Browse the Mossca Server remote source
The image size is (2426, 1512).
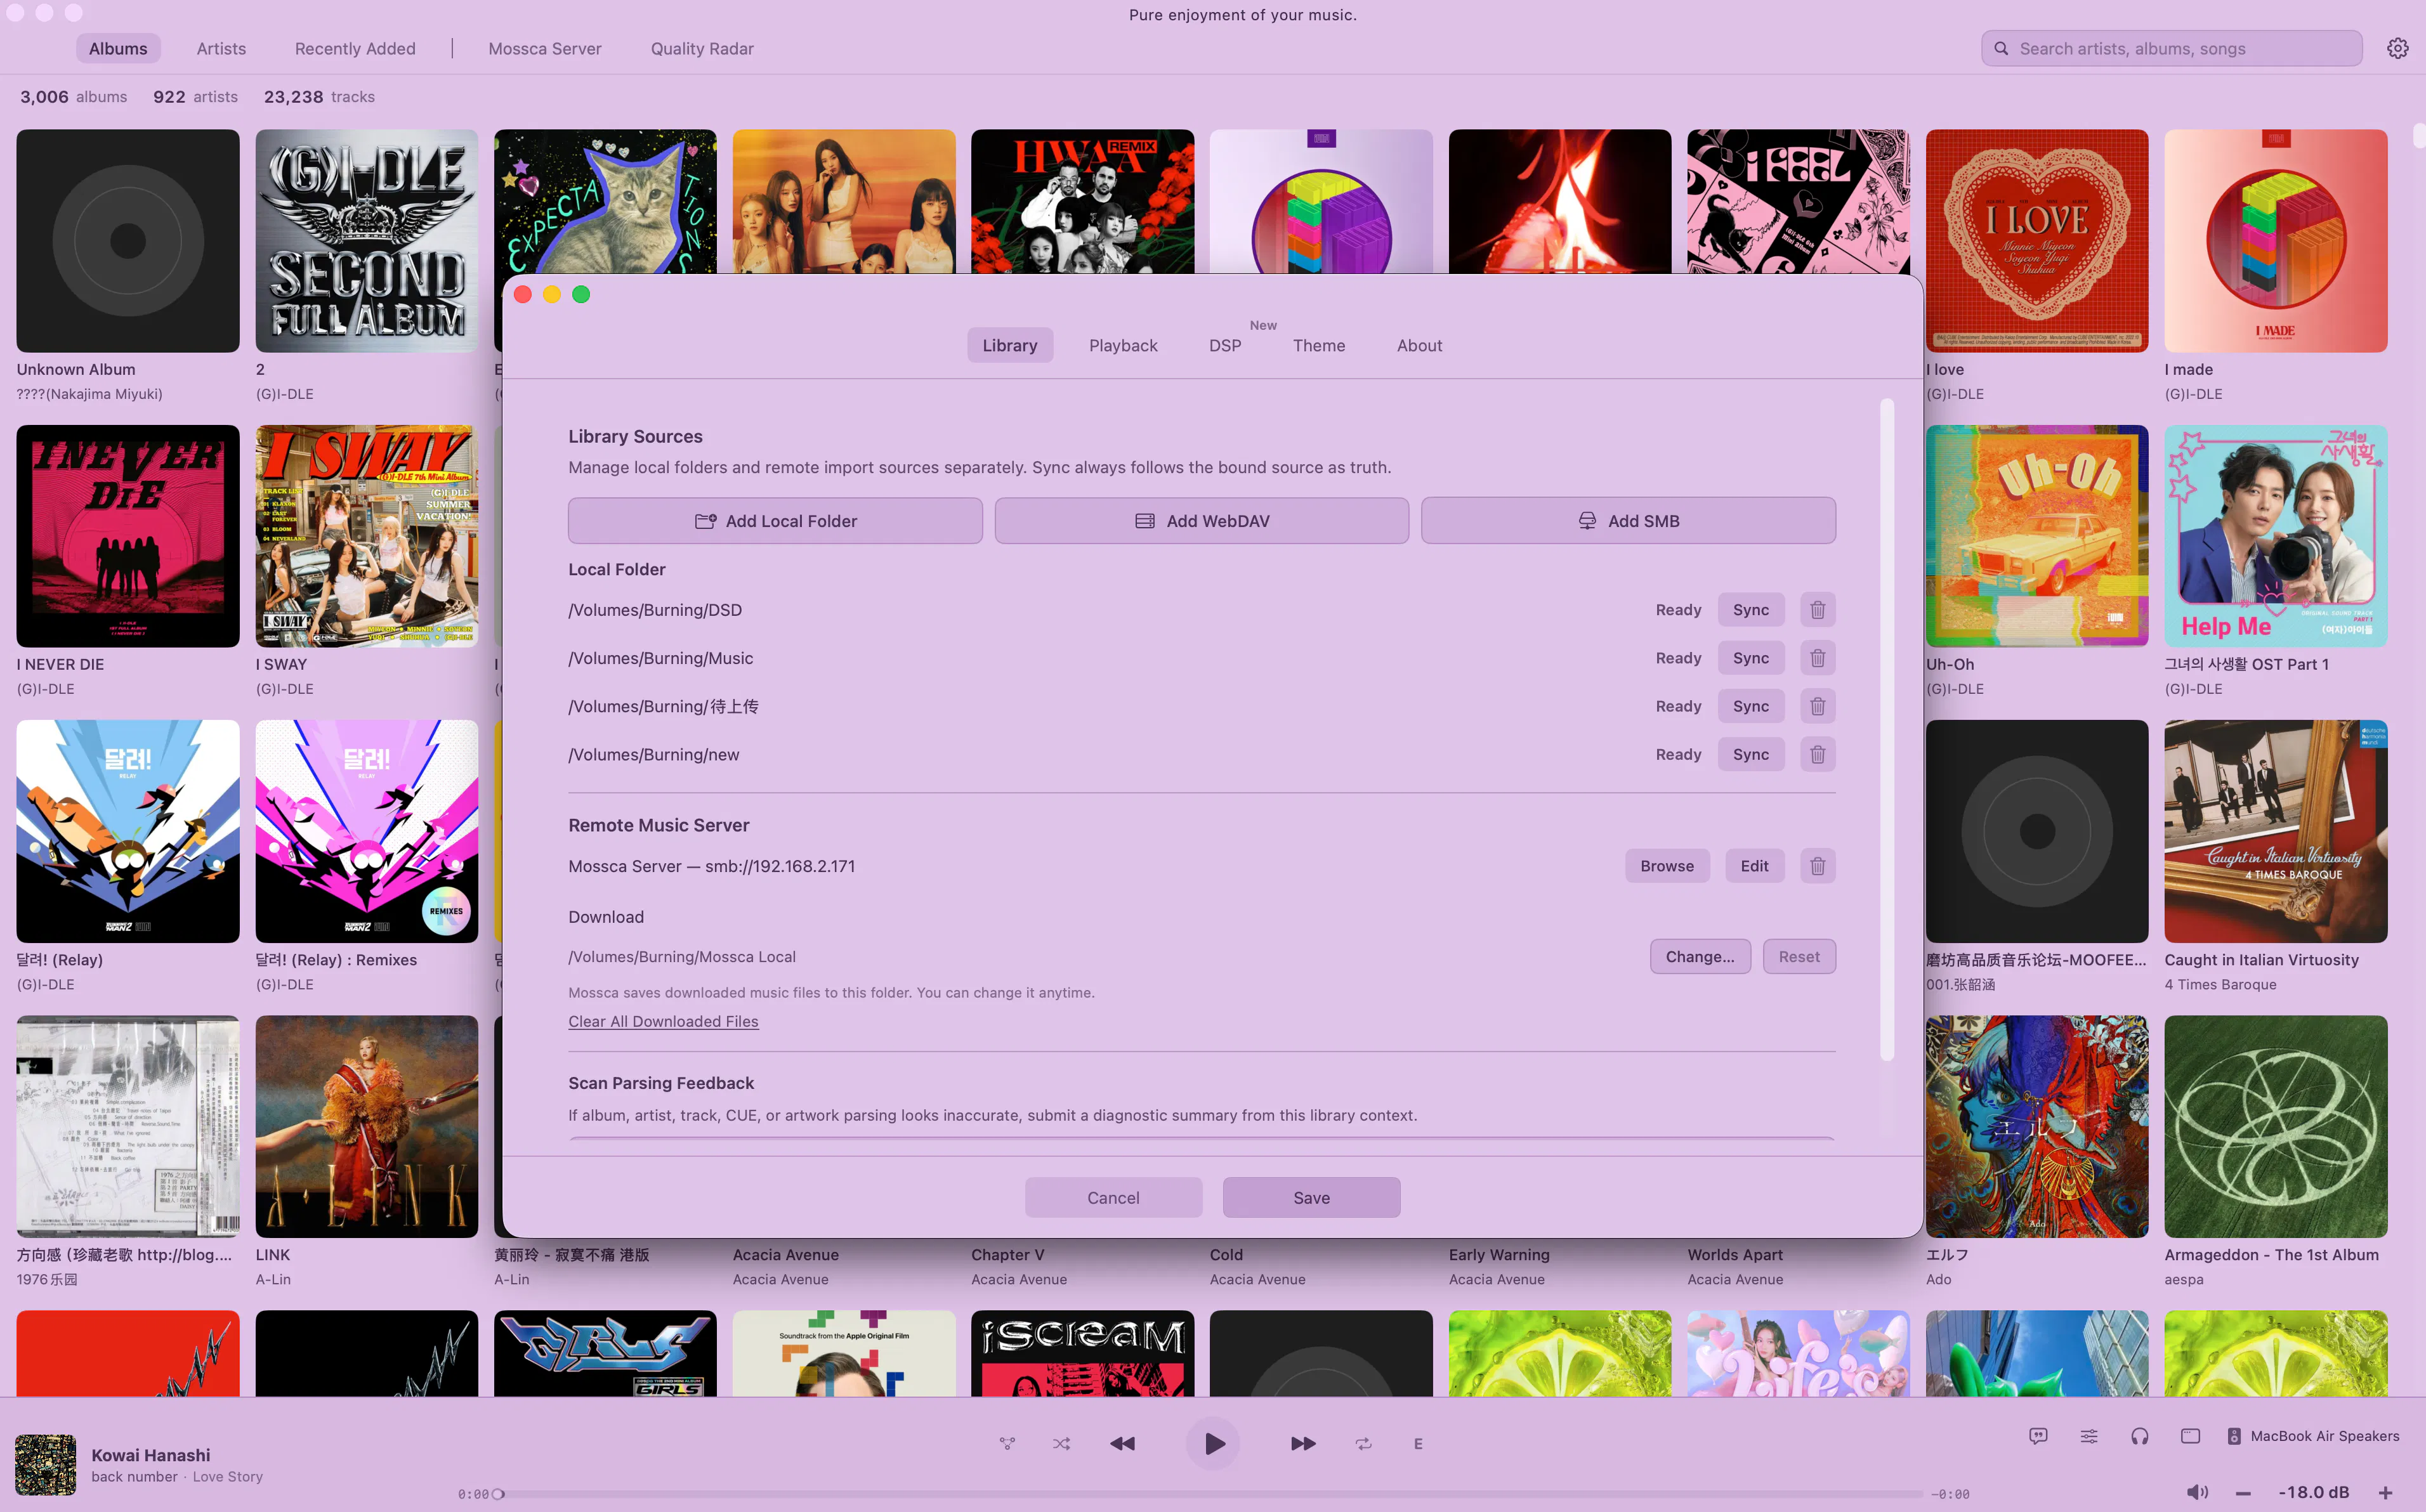(x=1667, y=866)
